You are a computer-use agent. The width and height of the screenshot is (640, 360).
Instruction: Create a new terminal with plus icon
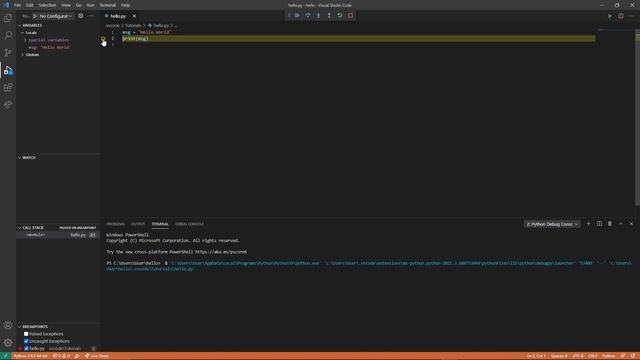pos(588,224)
